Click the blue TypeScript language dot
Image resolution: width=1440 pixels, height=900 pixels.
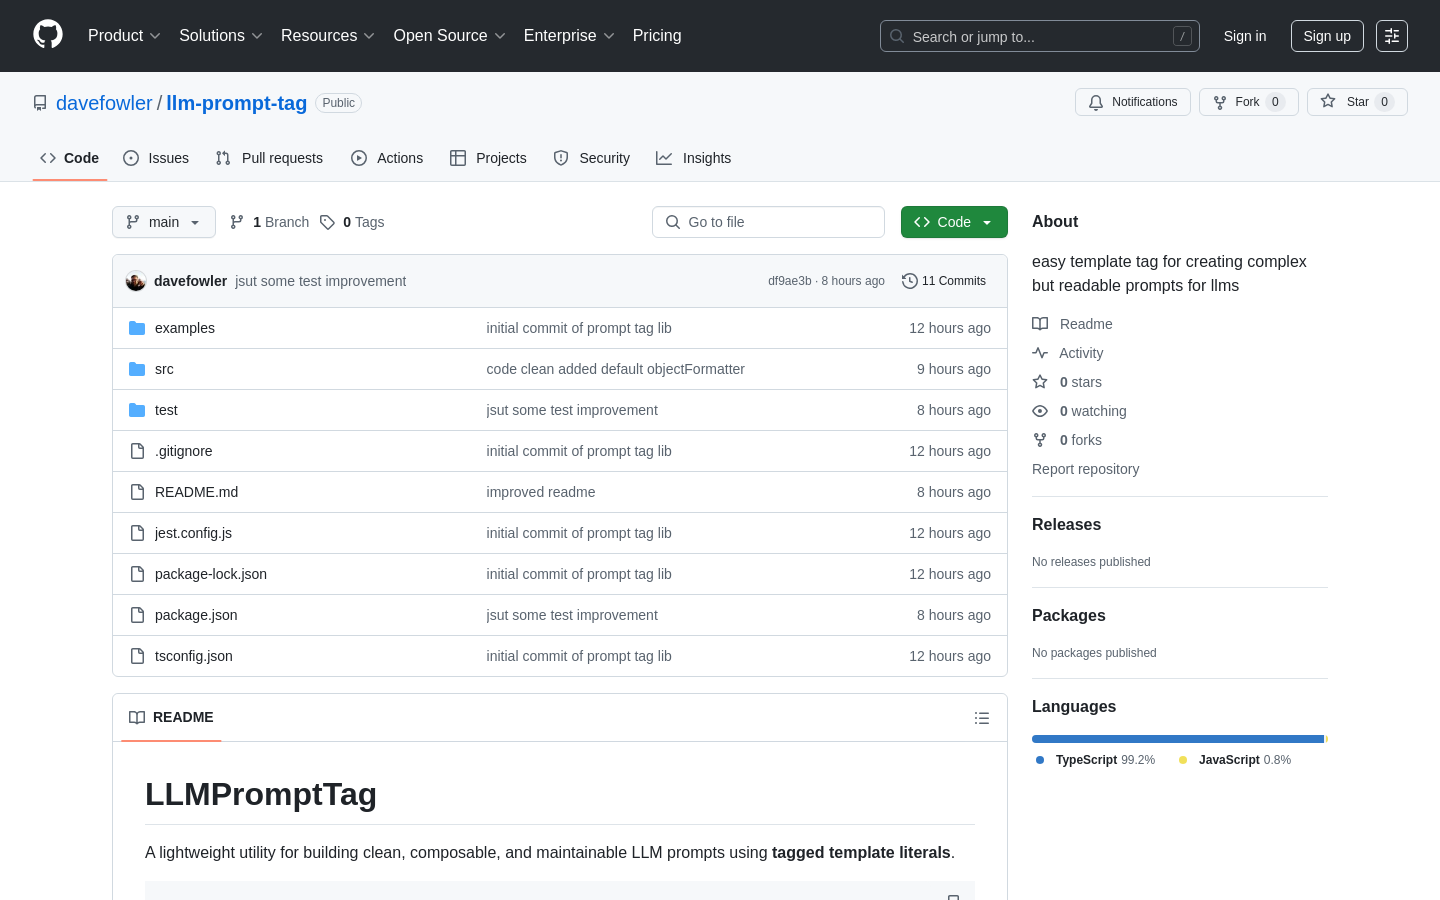pyautogui.click(x=1040, y=760)
